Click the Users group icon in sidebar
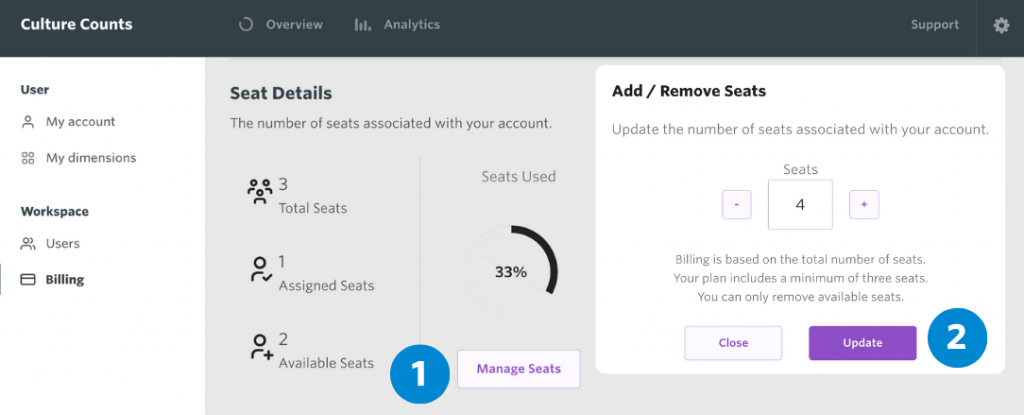 (27, 244)
